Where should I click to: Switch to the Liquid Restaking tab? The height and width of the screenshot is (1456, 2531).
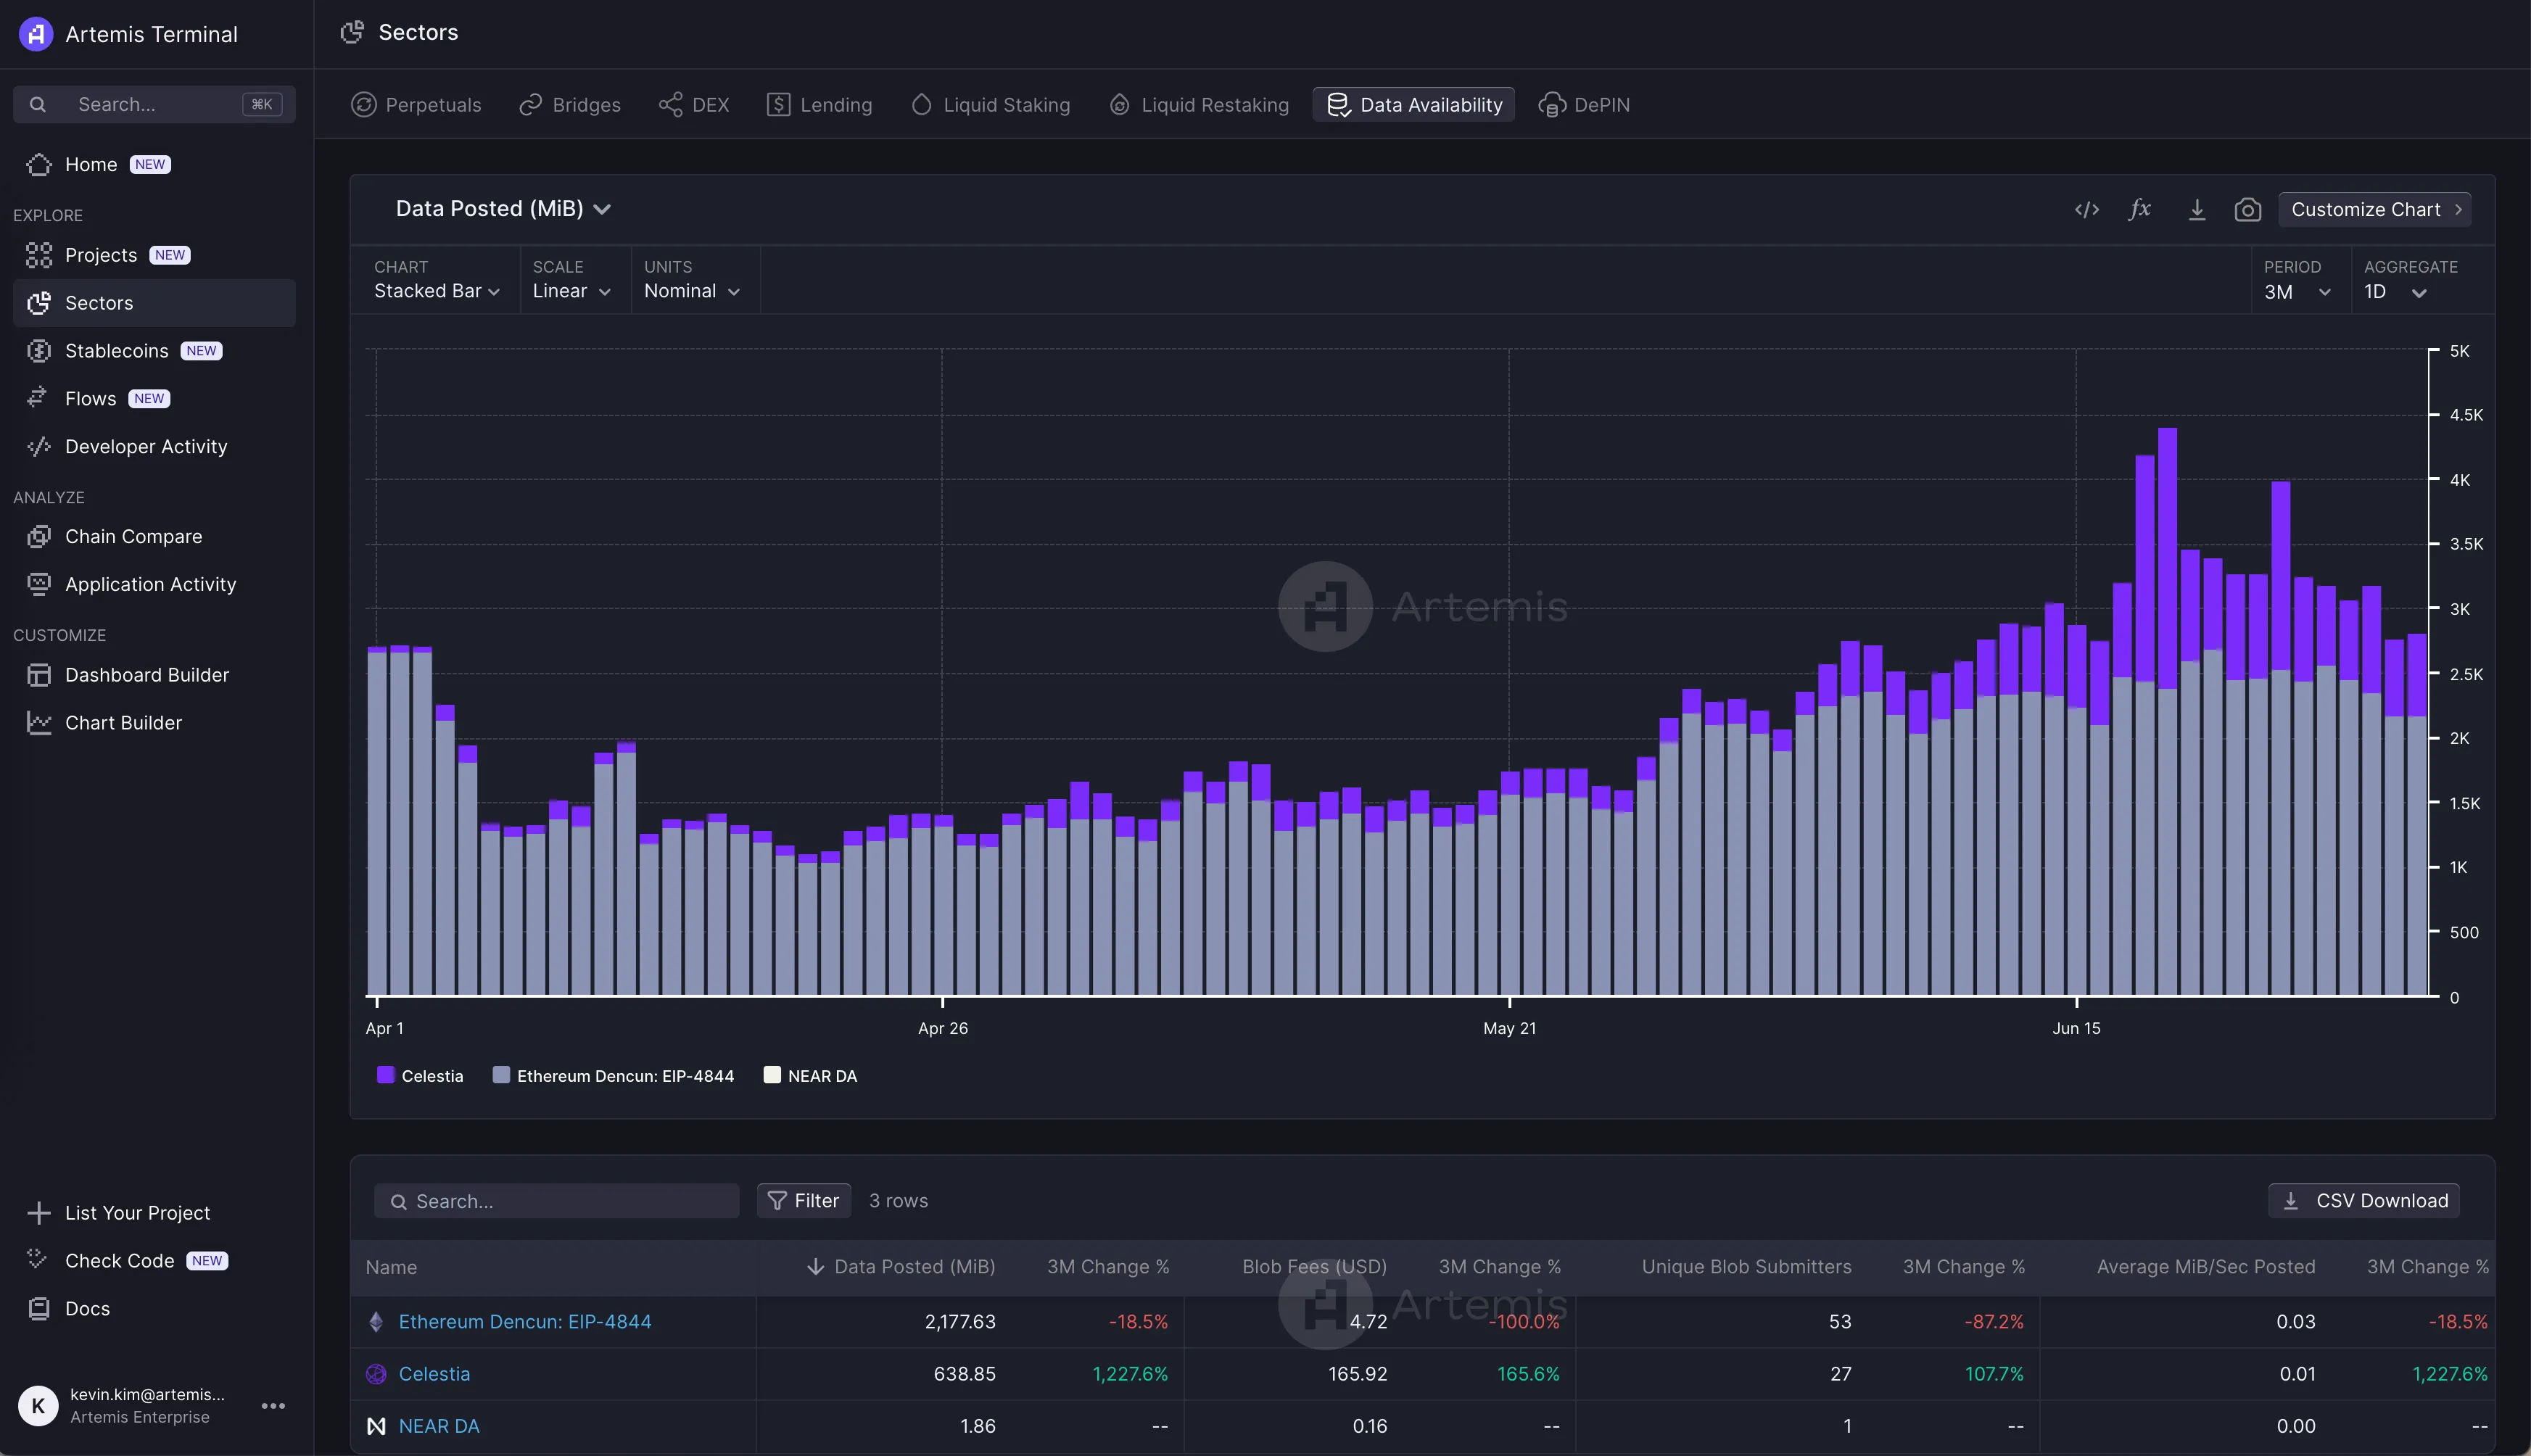pos(1199,105)
